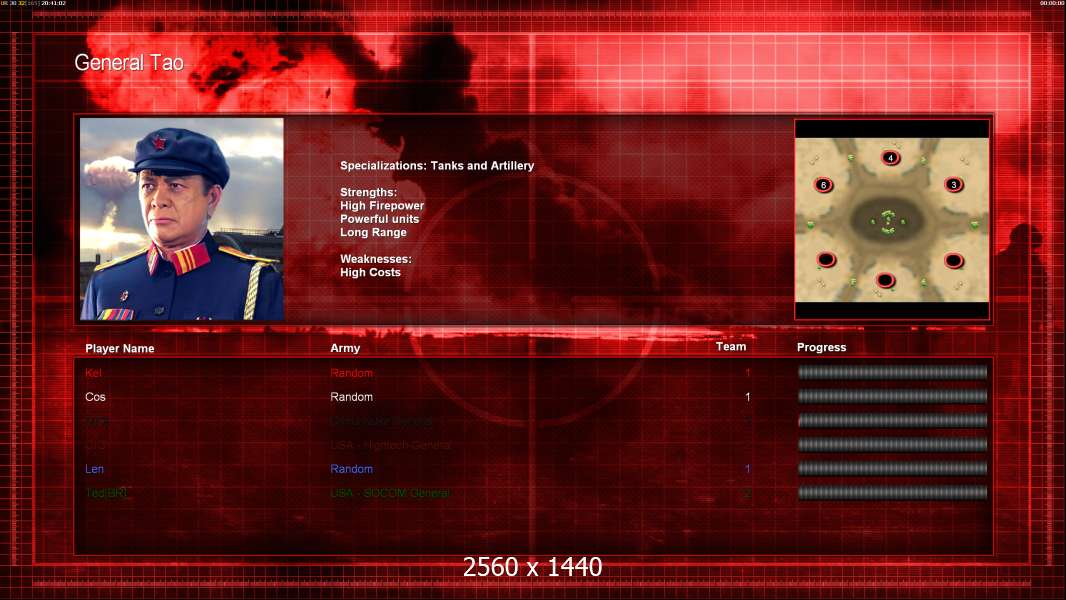This screenshot has height=600, width=1066.
Task: Click the Long Range strength line
Action: tap(373, 232)
